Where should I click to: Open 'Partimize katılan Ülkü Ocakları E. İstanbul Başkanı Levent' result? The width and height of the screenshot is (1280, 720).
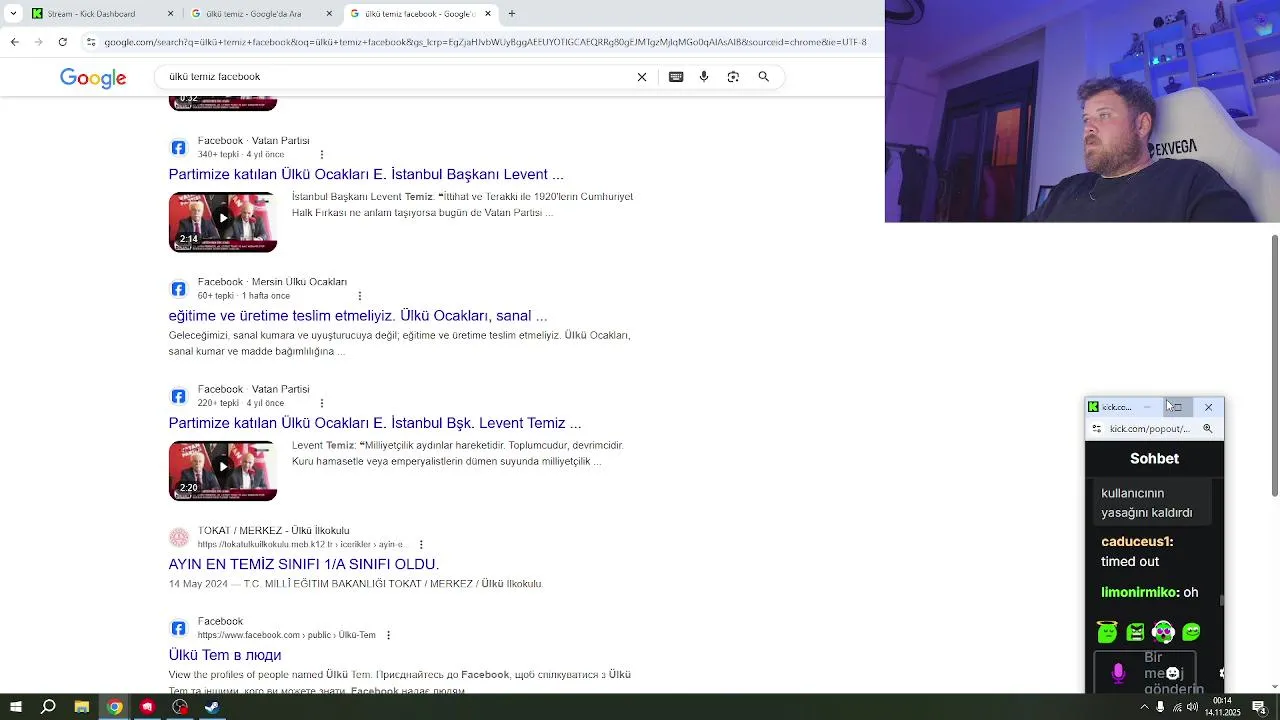[366, 174]
